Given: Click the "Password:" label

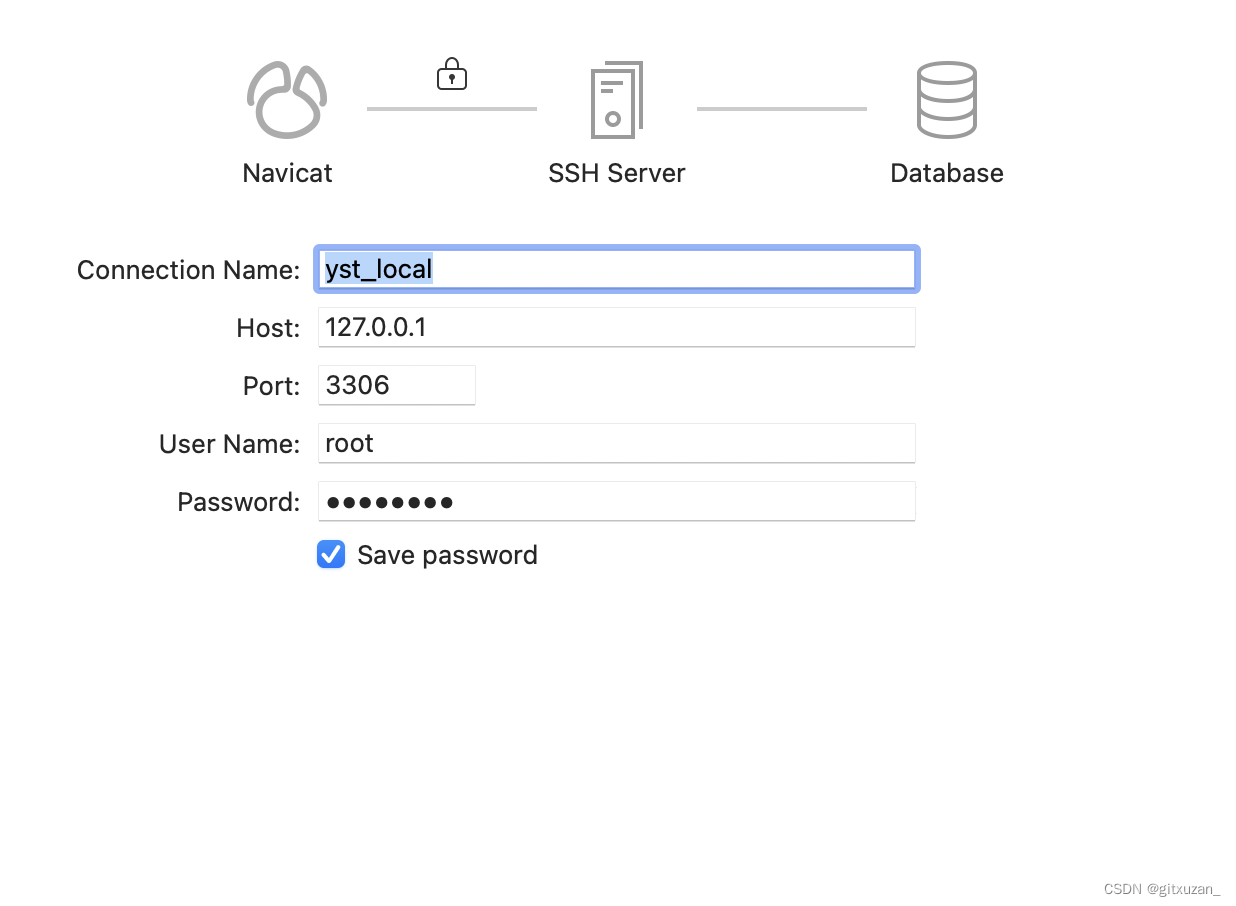Looking at the screenshot, I should click(238, 502).
